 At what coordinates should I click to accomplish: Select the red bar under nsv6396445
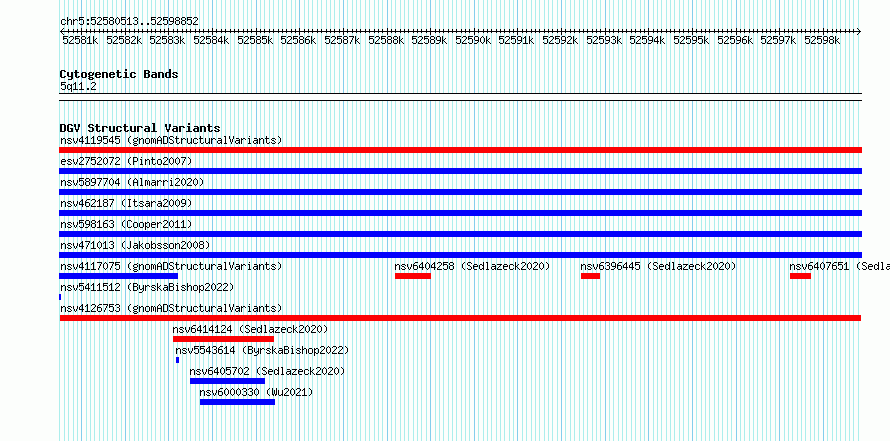click(590, 276)
